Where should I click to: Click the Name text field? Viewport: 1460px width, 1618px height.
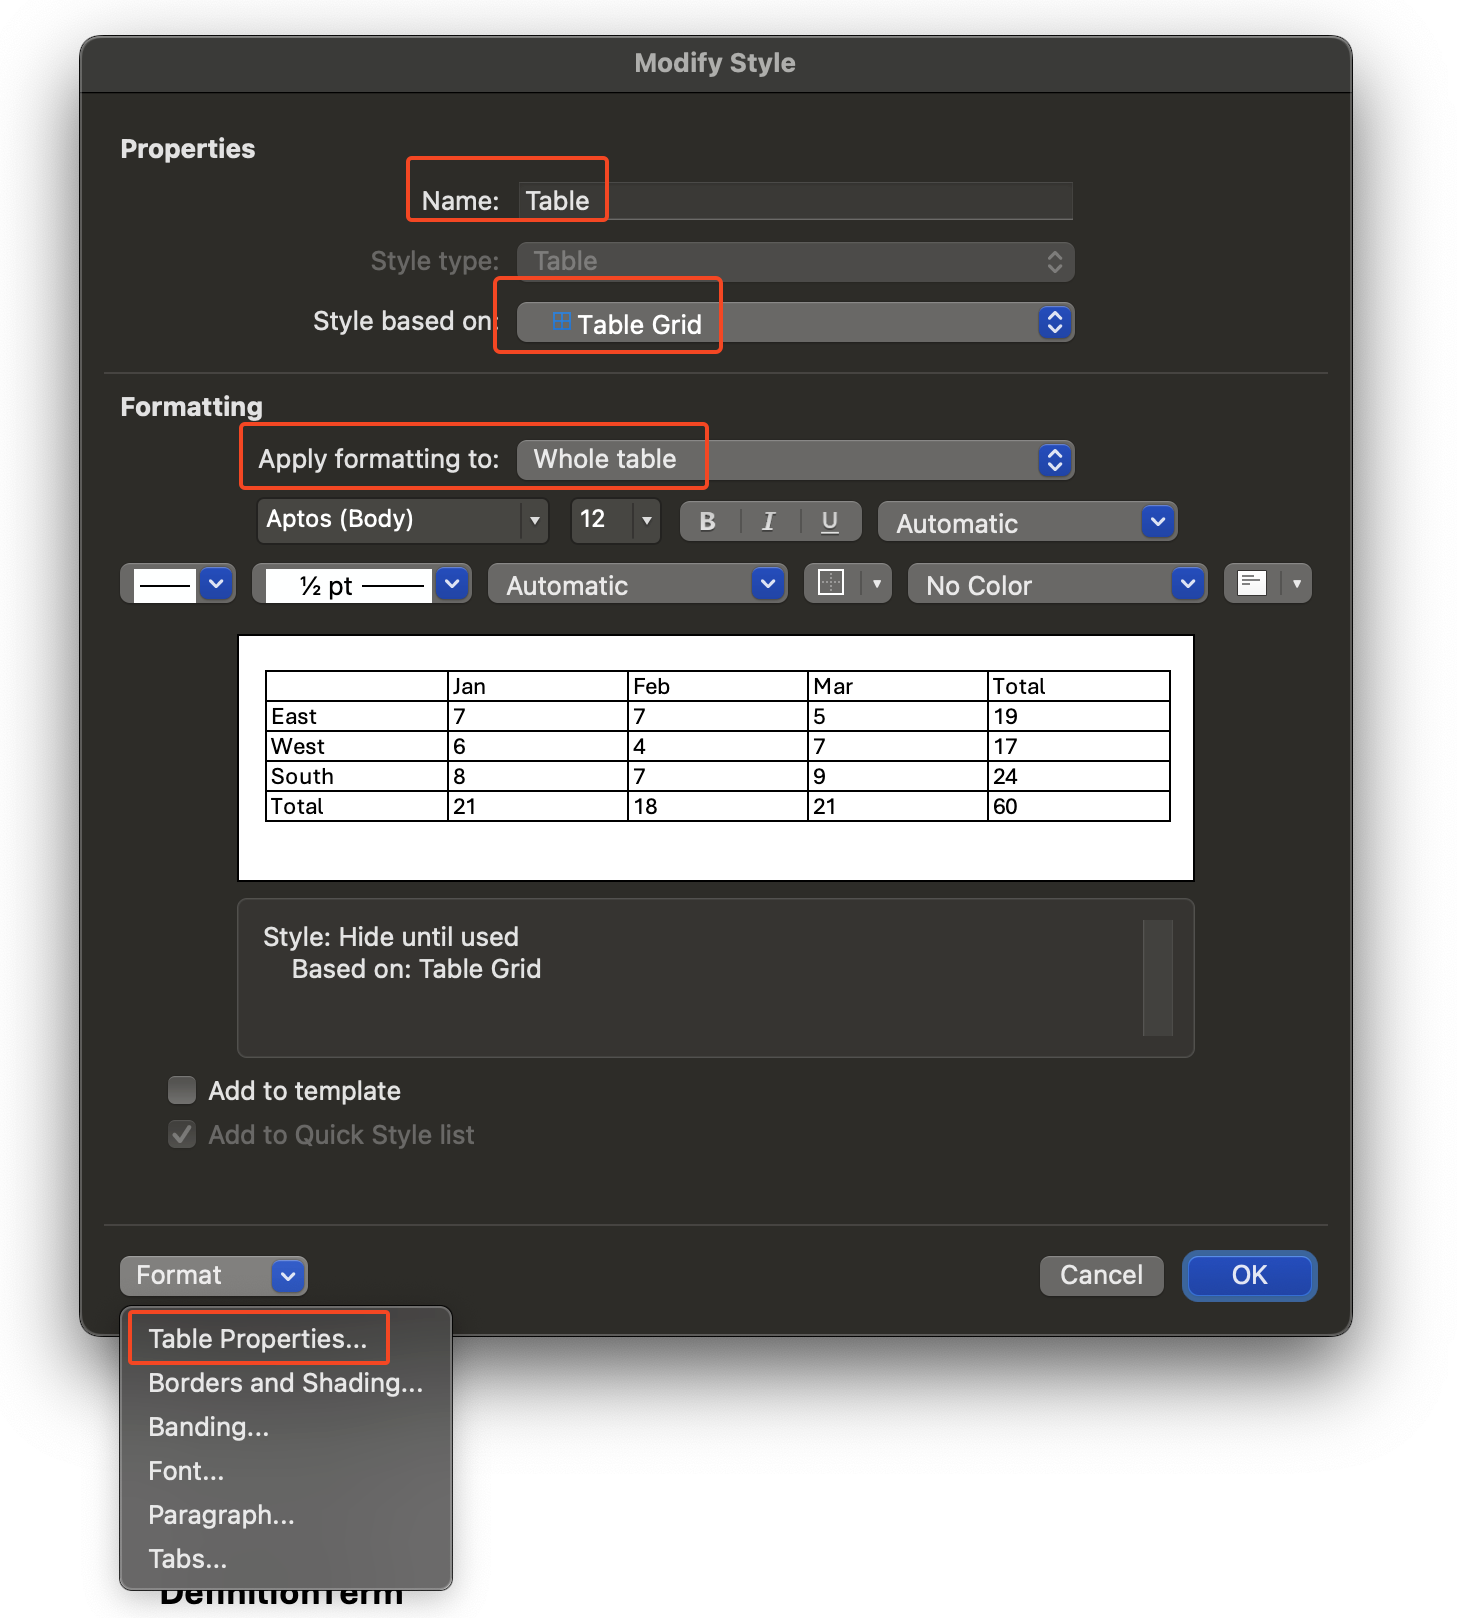tap(795, 201)
